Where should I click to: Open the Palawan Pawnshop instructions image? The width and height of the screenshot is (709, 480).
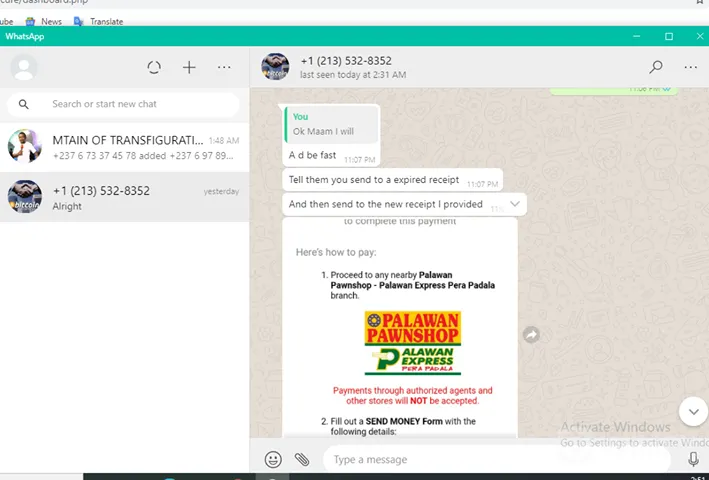coord(400,327)
